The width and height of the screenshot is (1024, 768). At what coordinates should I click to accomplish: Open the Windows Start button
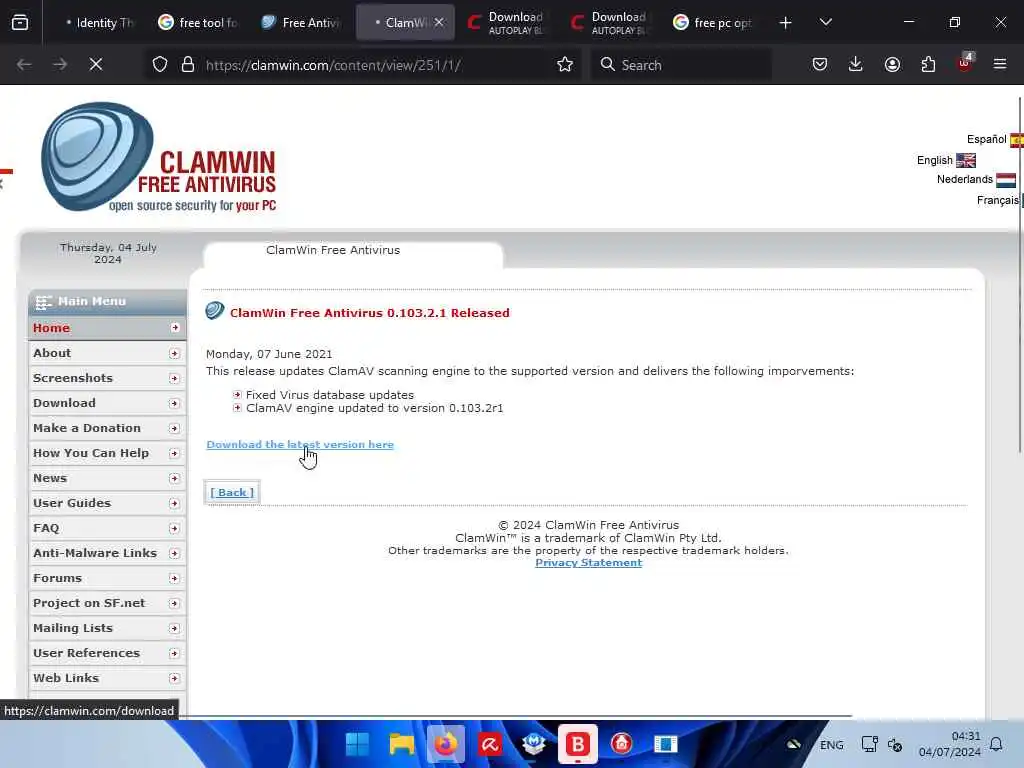tap(357, 744)
